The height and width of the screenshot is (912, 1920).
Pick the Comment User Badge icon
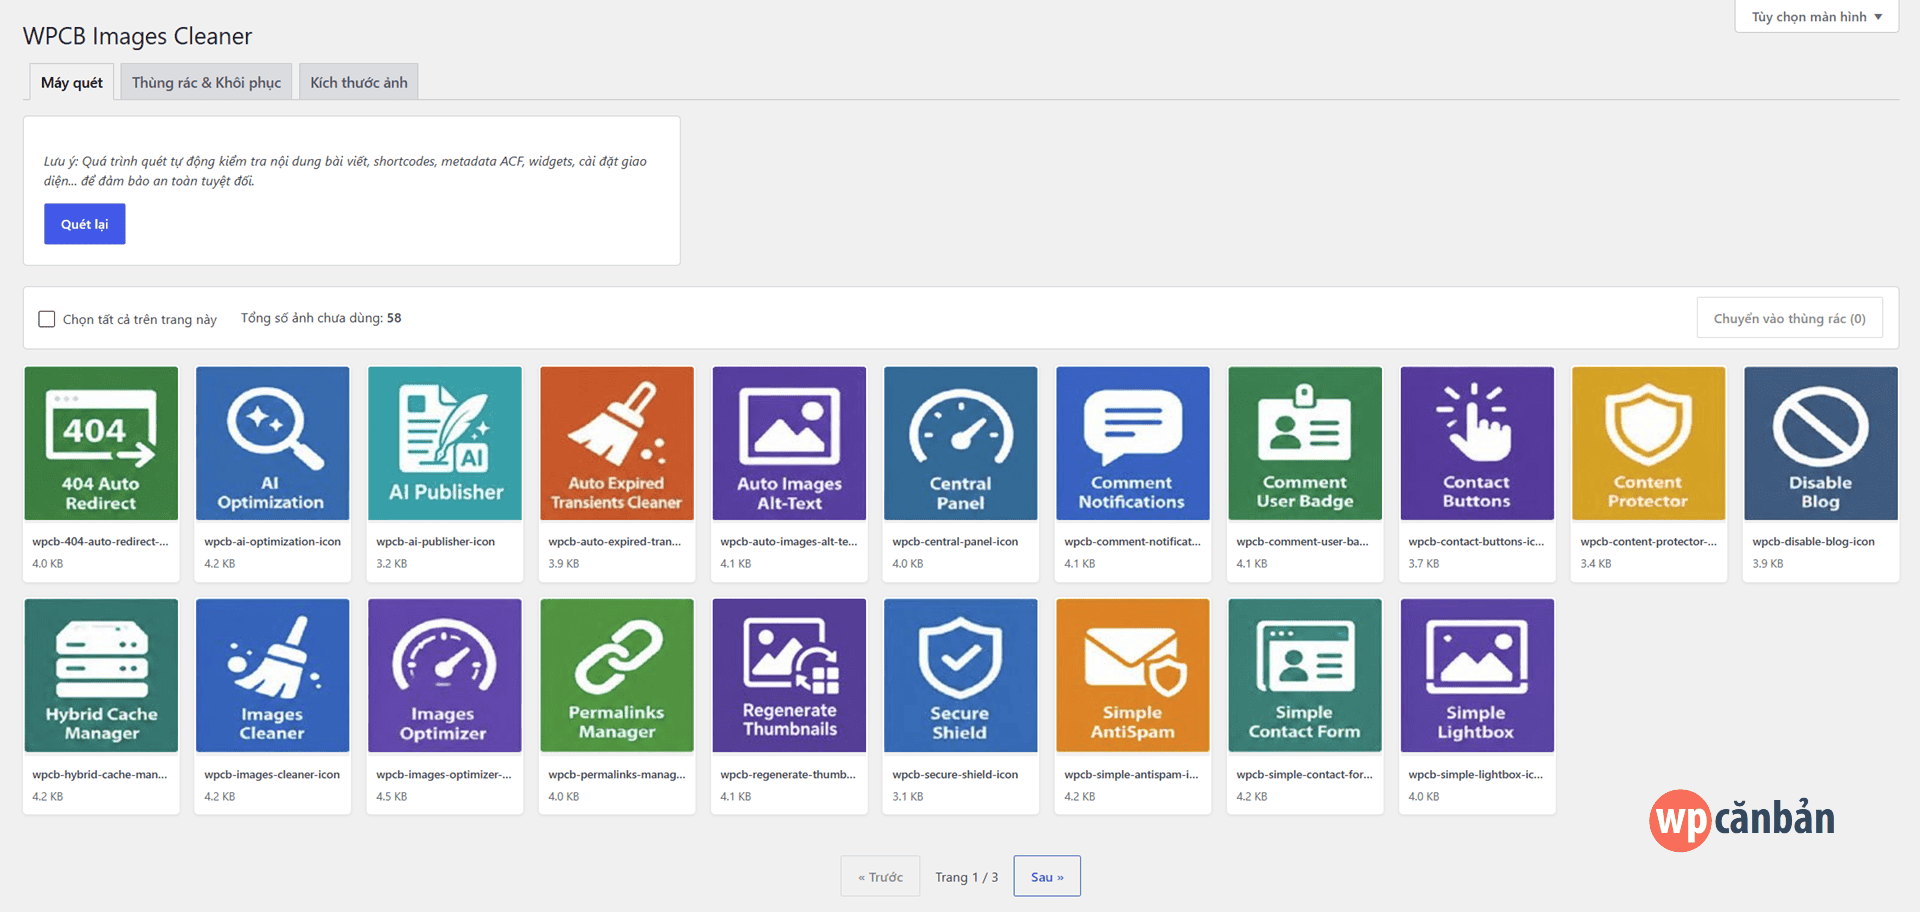[x=1305, y=443]
